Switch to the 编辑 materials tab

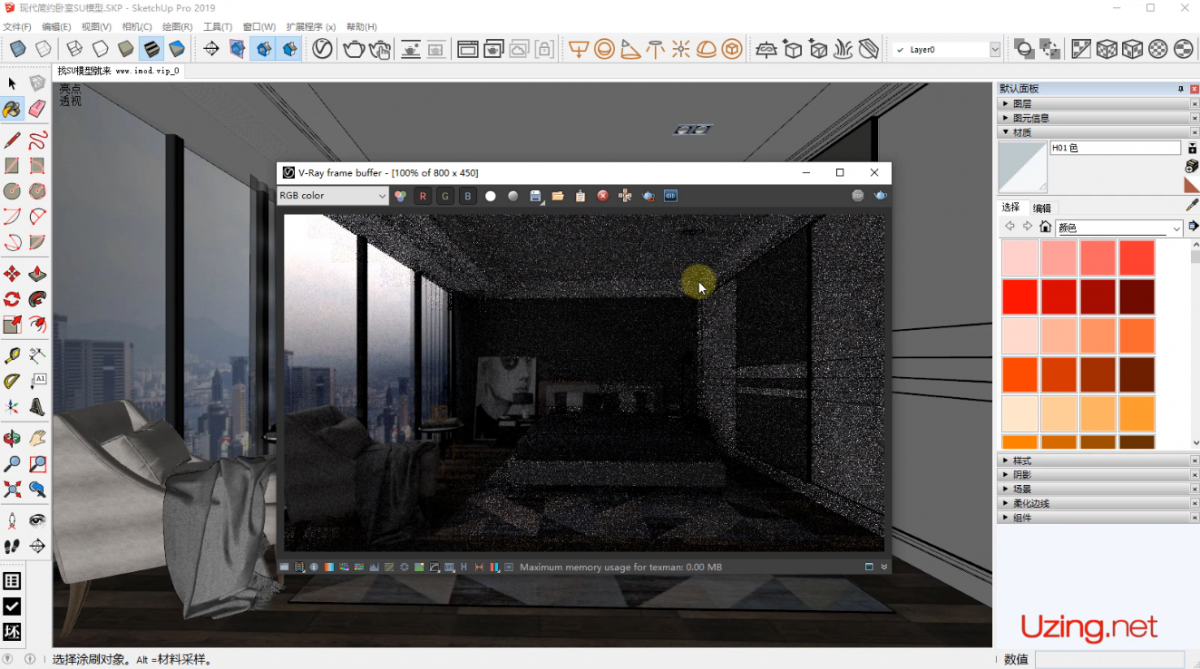click(1042, 208)
